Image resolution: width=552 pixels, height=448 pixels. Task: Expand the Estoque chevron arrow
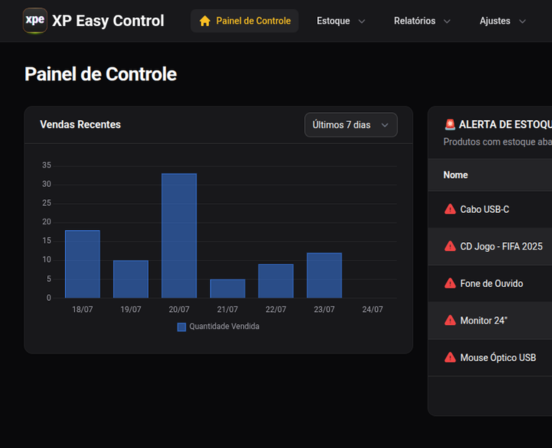362,21
